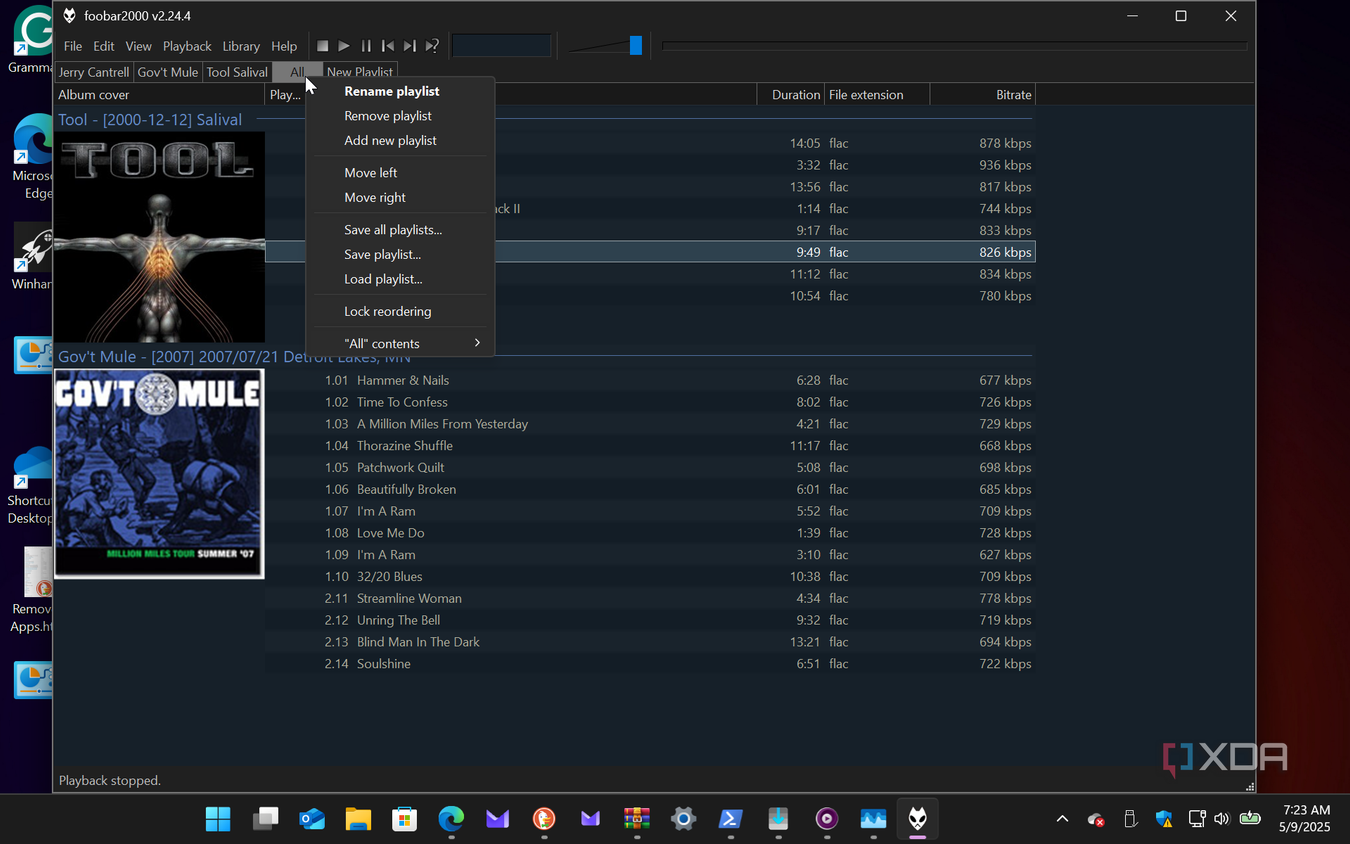Screen dimensions: 1350x844
Task: Open the File menu
Action: [73, 46]
